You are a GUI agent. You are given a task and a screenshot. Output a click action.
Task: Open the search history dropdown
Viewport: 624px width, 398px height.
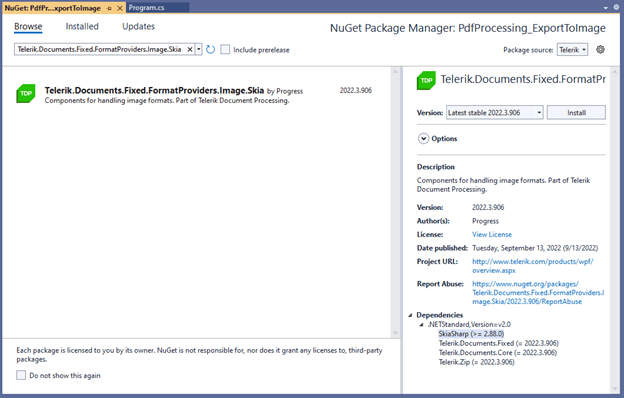tap(199, 49)
